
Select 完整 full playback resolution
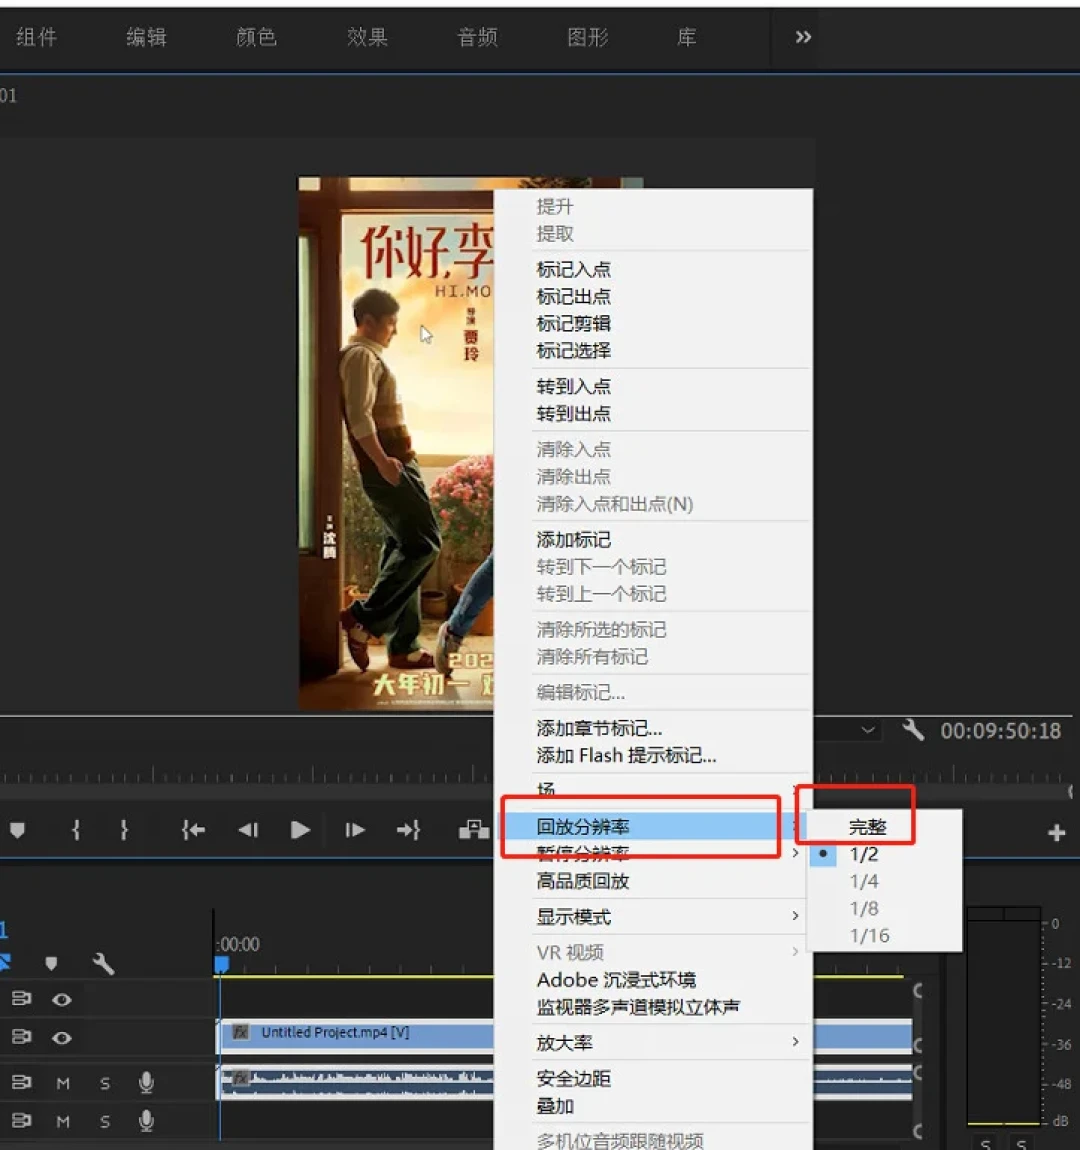(x=885, y=827)
